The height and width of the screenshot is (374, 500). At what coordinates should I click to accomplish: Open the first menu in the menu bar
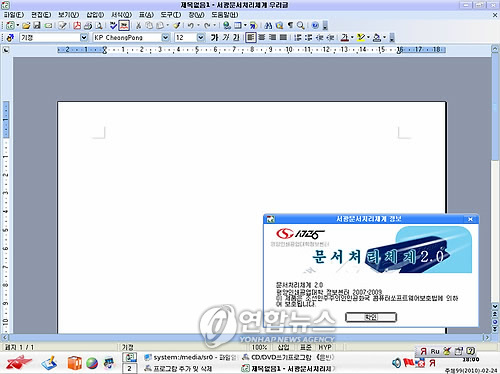[x=14, y=15]
